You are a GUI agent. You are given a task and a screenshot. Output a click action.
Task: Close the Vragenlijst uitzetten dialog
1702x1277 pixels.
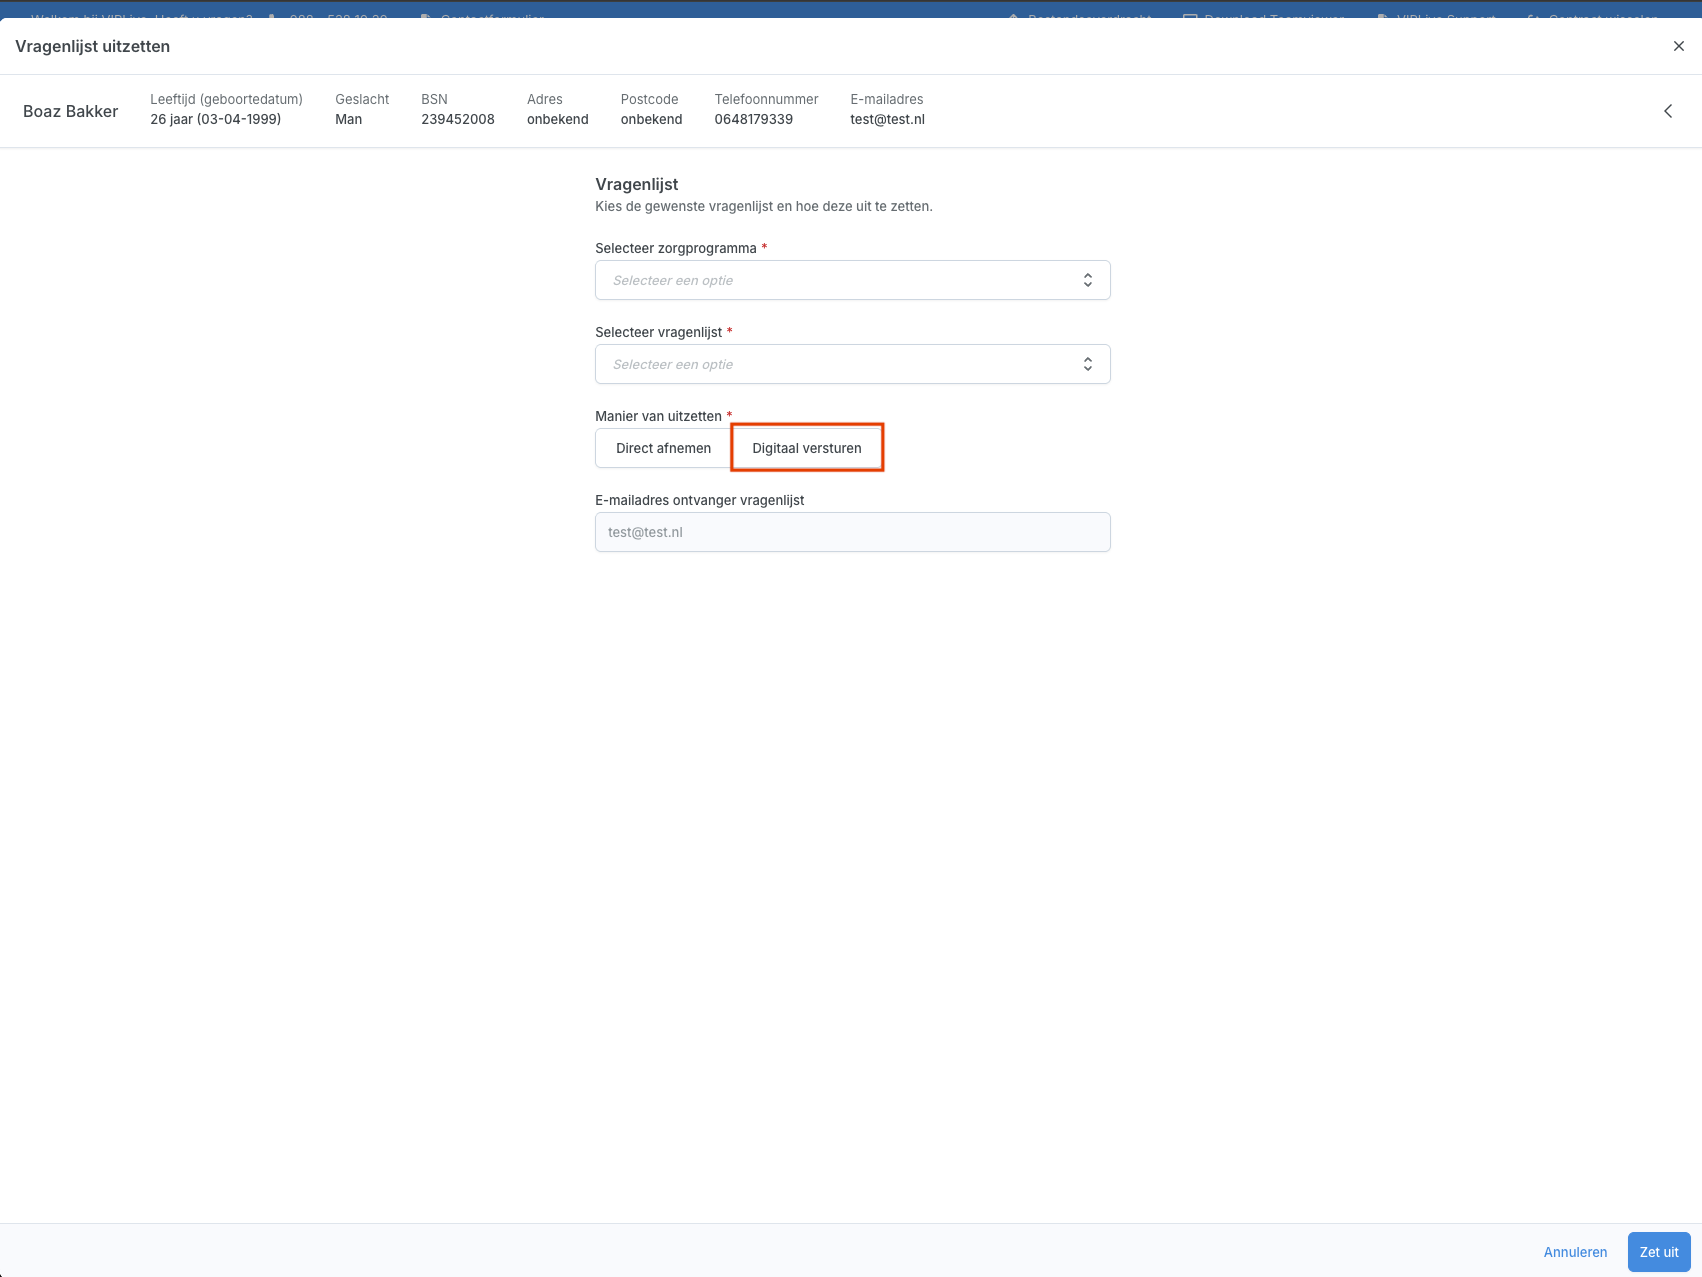click(x=1679, y=46)
